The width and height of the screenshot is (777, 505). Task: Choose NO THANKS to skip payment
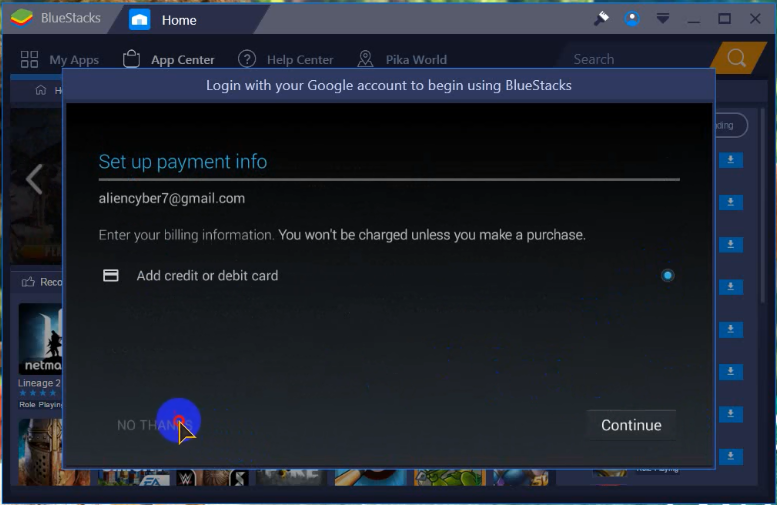pos(155,425)
